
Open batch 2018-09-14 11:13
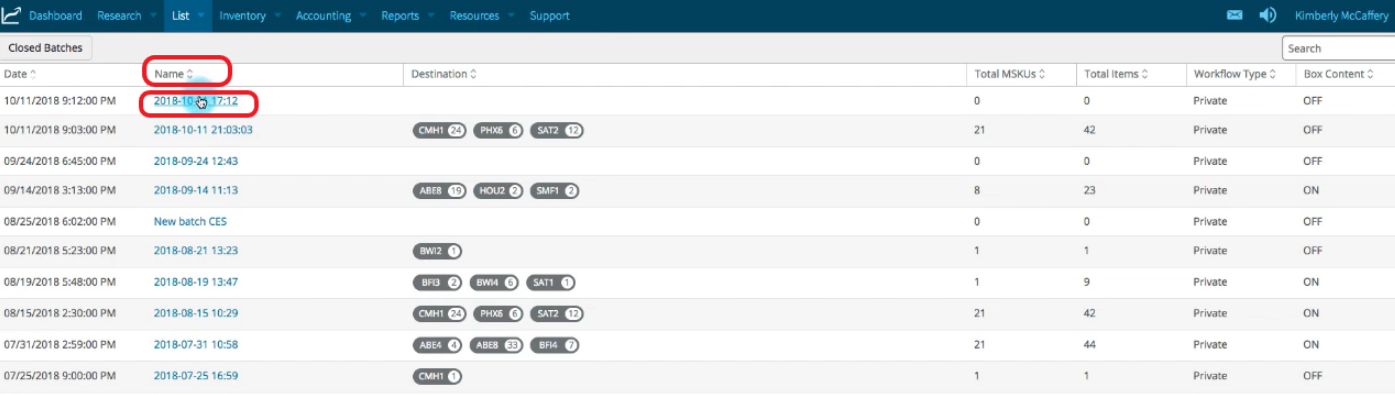point(196,191)
